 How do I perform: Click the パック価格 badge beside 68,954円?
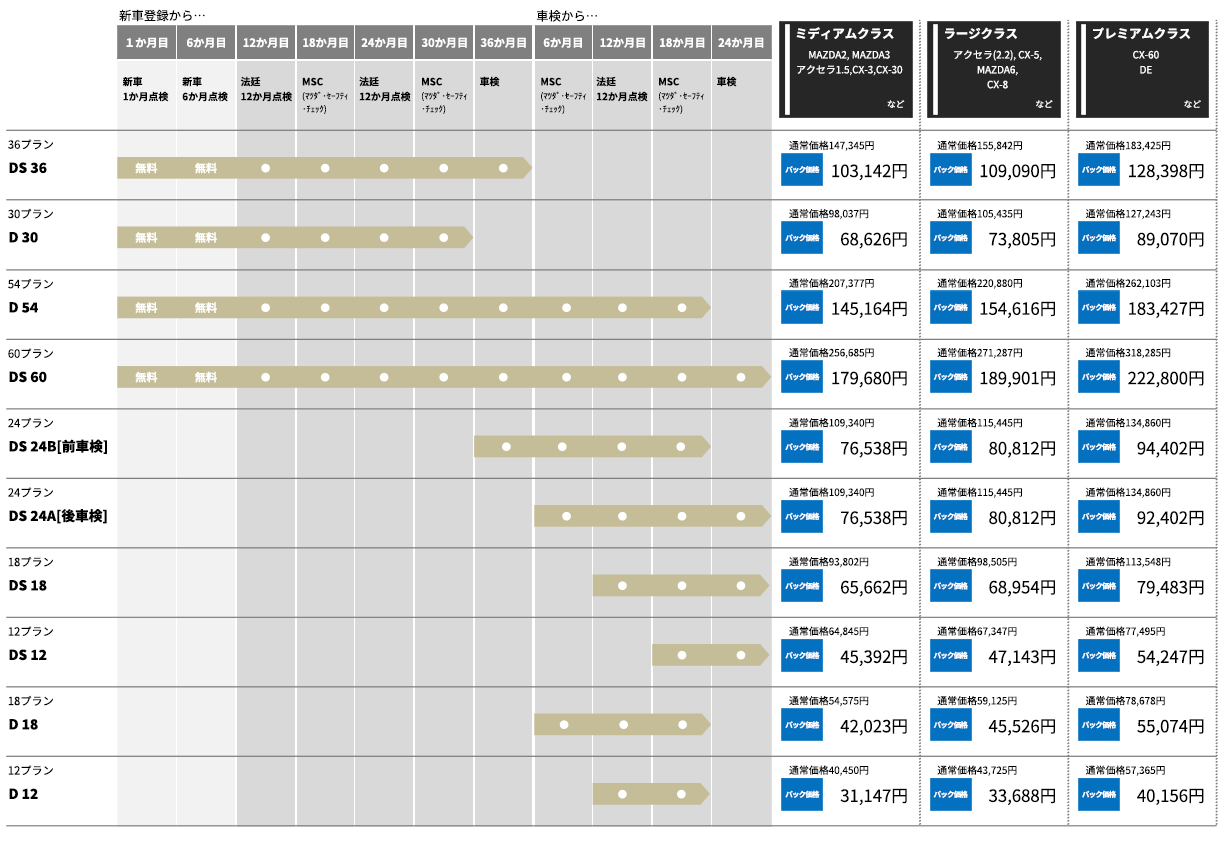click(x=950, y=585)
